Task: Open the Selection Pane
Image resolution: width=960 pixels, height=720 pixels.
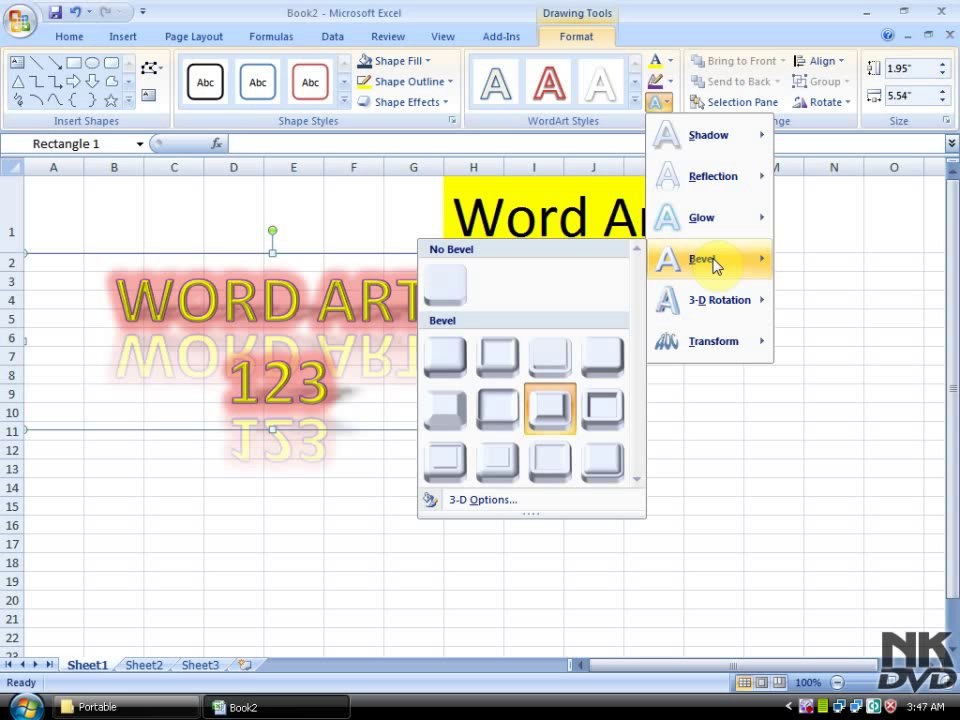Action: pyautogui.click(x=734, y=102)
